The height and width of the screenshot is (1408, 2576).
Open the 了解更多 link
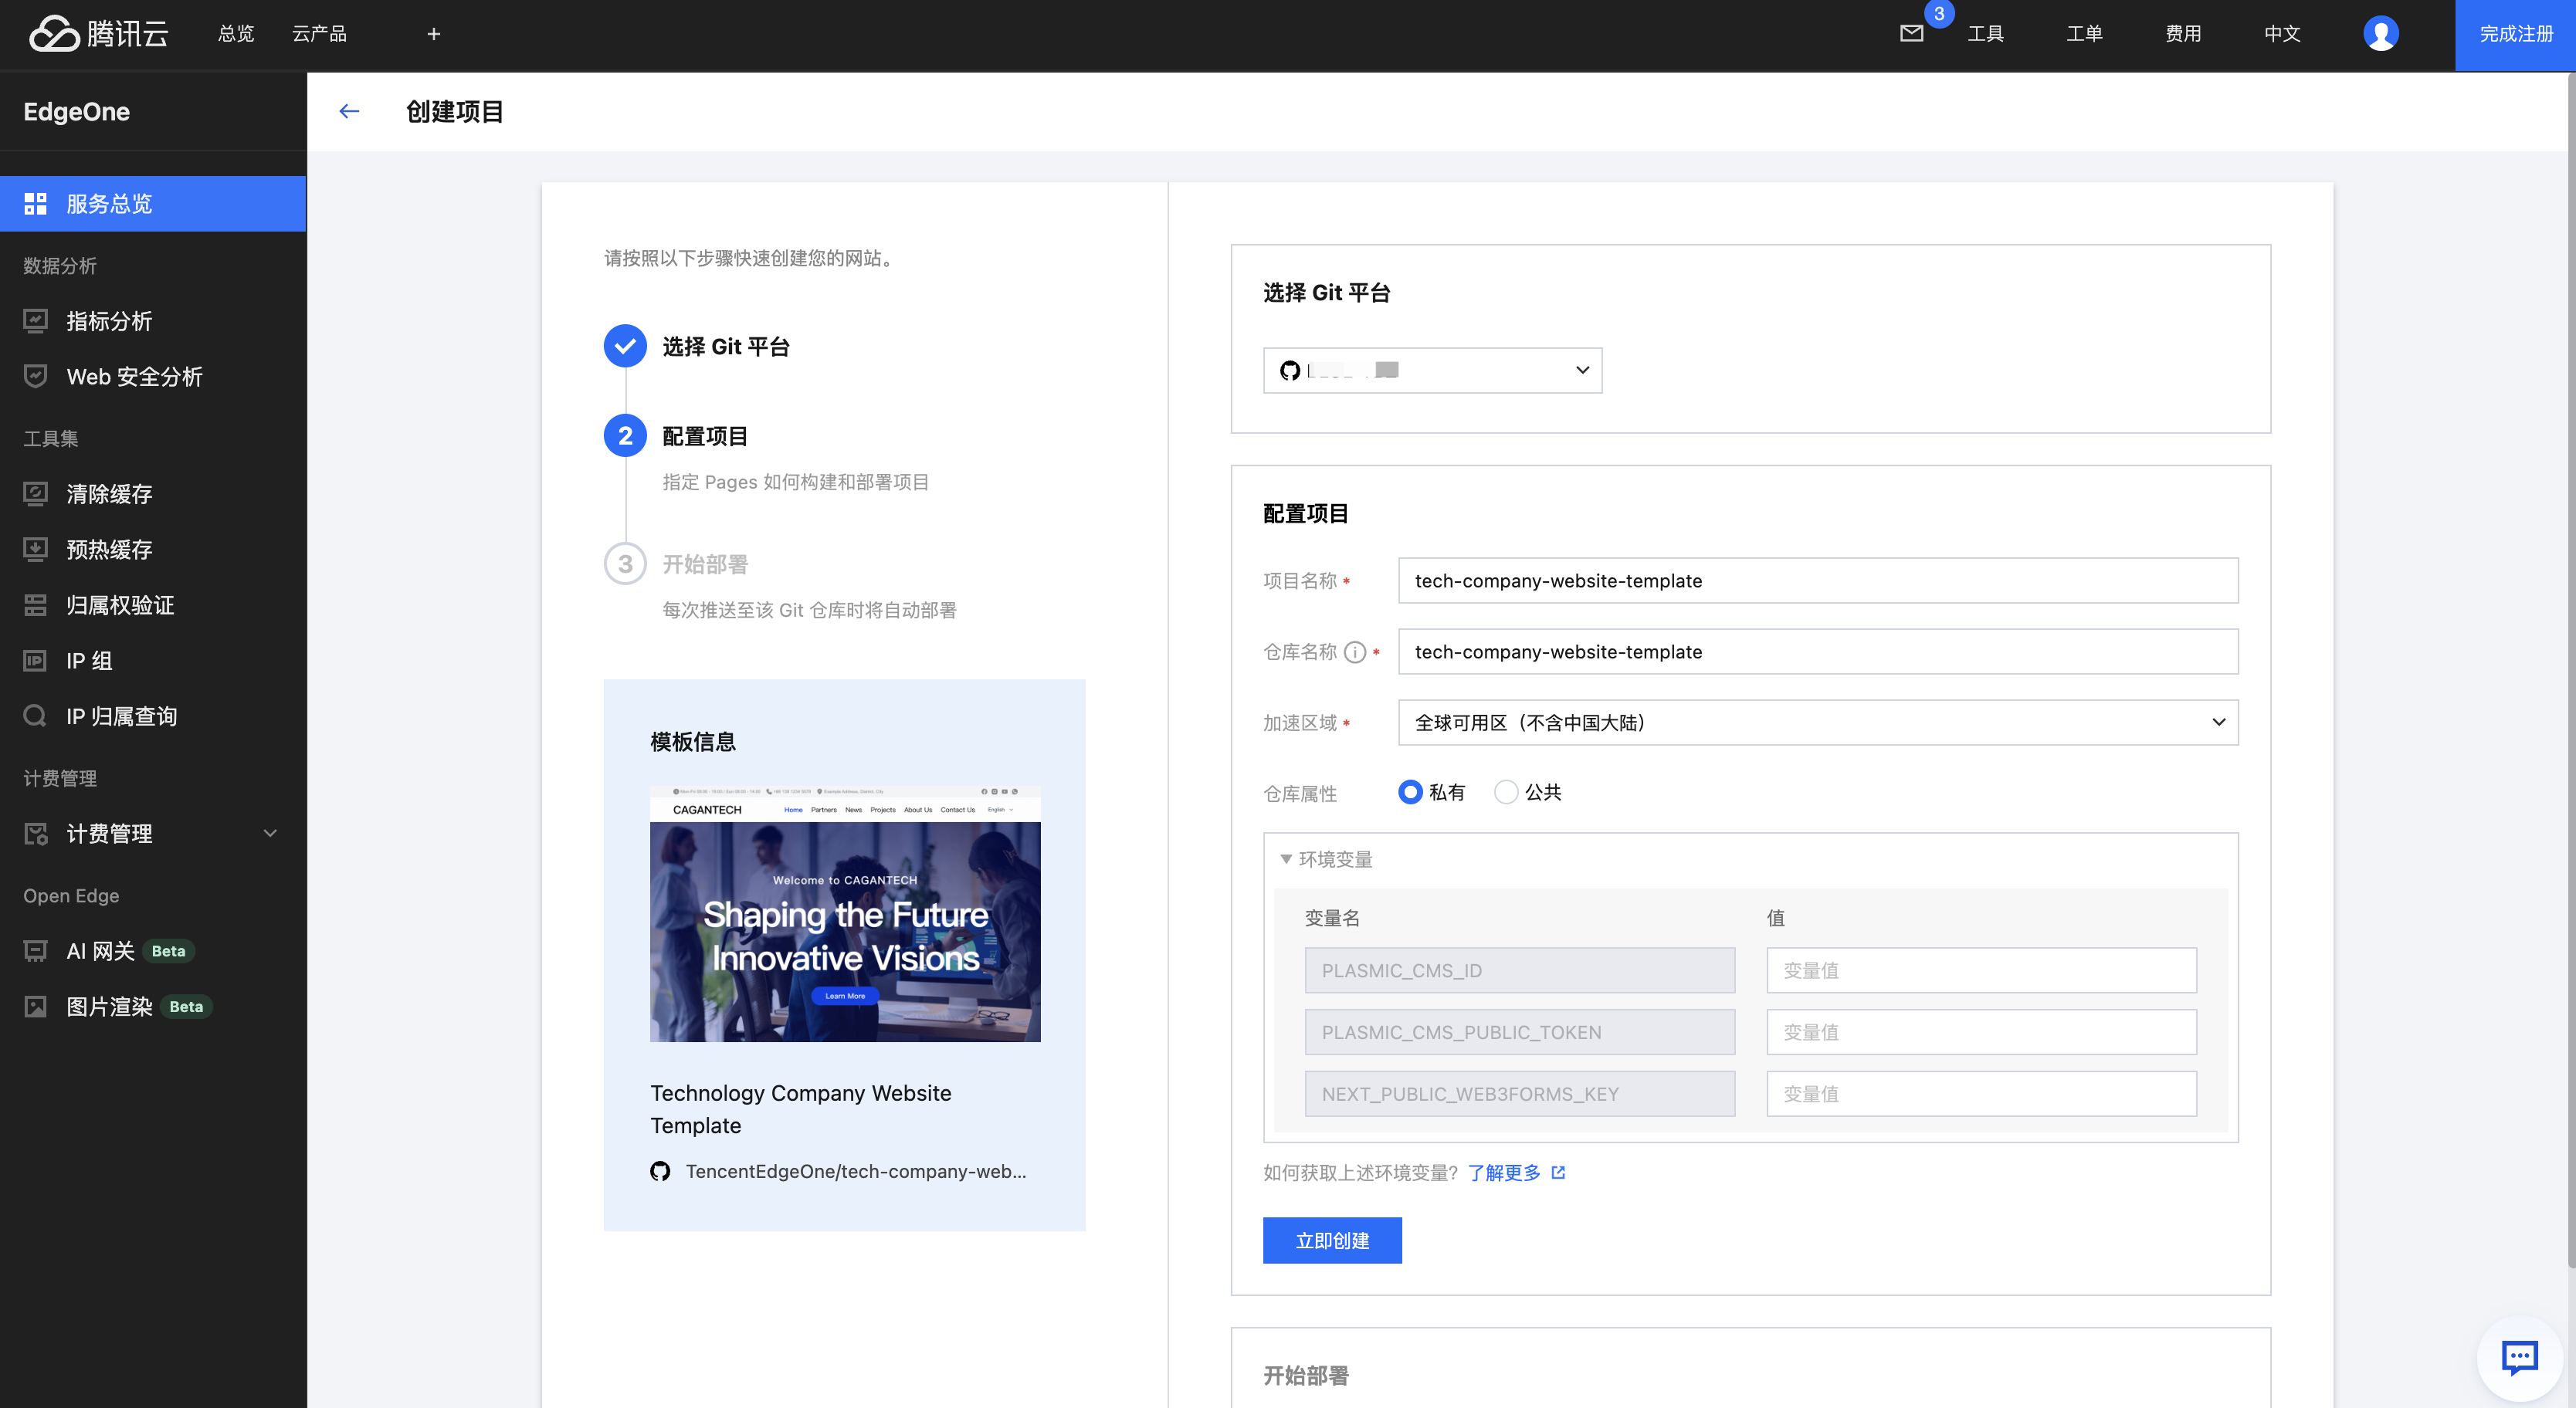click(x=1504, y=1172)
